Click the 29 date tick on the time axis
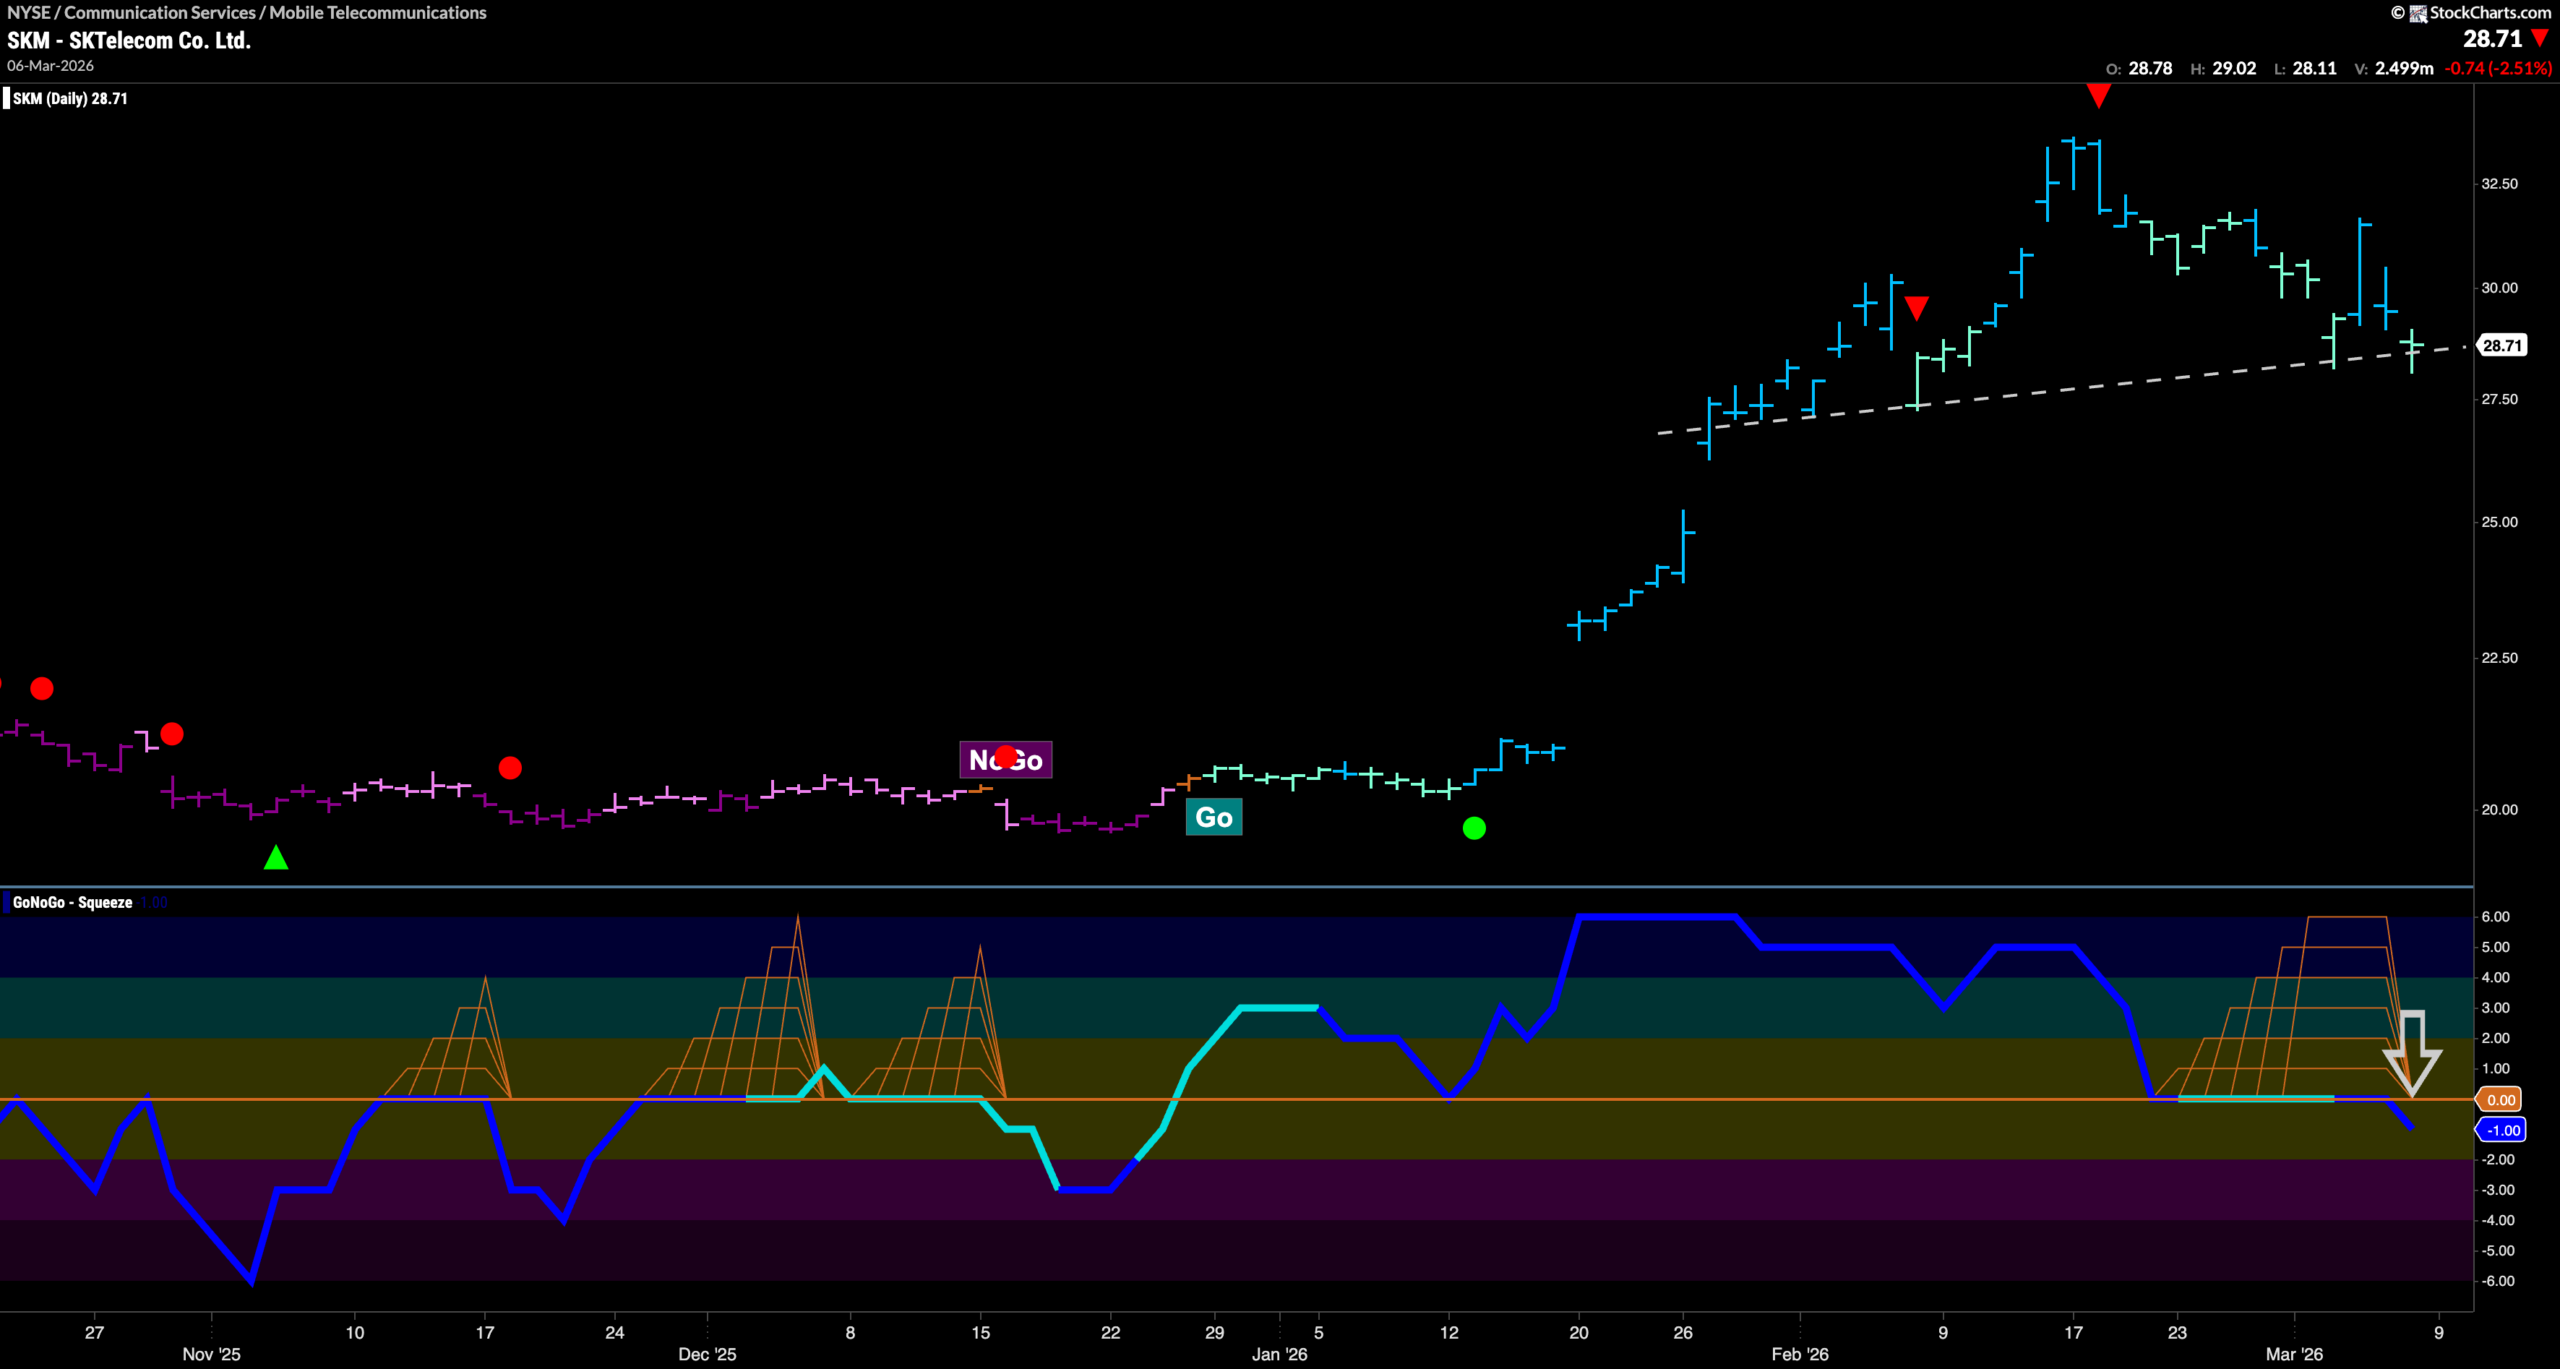 point(1214,1332)
